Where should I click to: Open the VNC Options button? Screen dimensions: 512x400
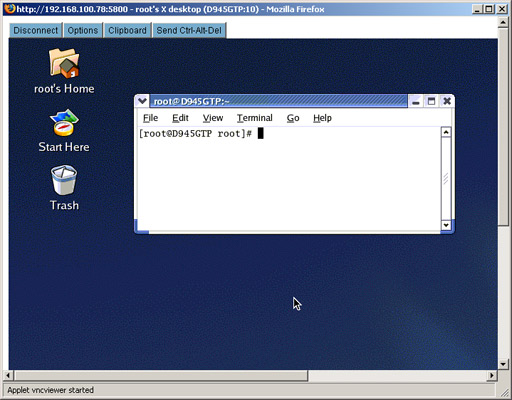click(x=83, y=30)
